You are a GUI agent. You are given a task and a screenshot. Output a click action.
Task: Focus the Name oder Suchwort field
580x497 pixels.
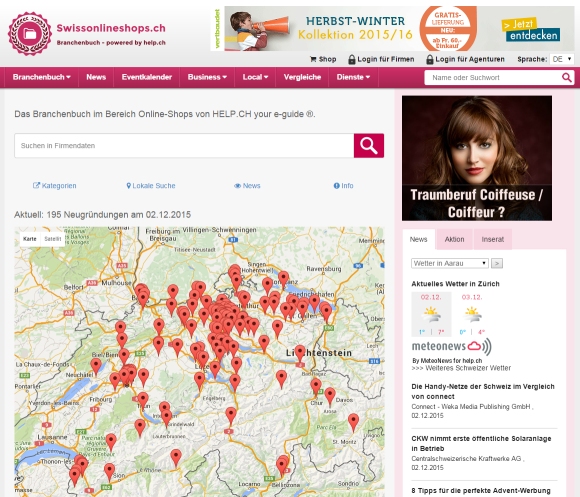click(x=493, y=78)
